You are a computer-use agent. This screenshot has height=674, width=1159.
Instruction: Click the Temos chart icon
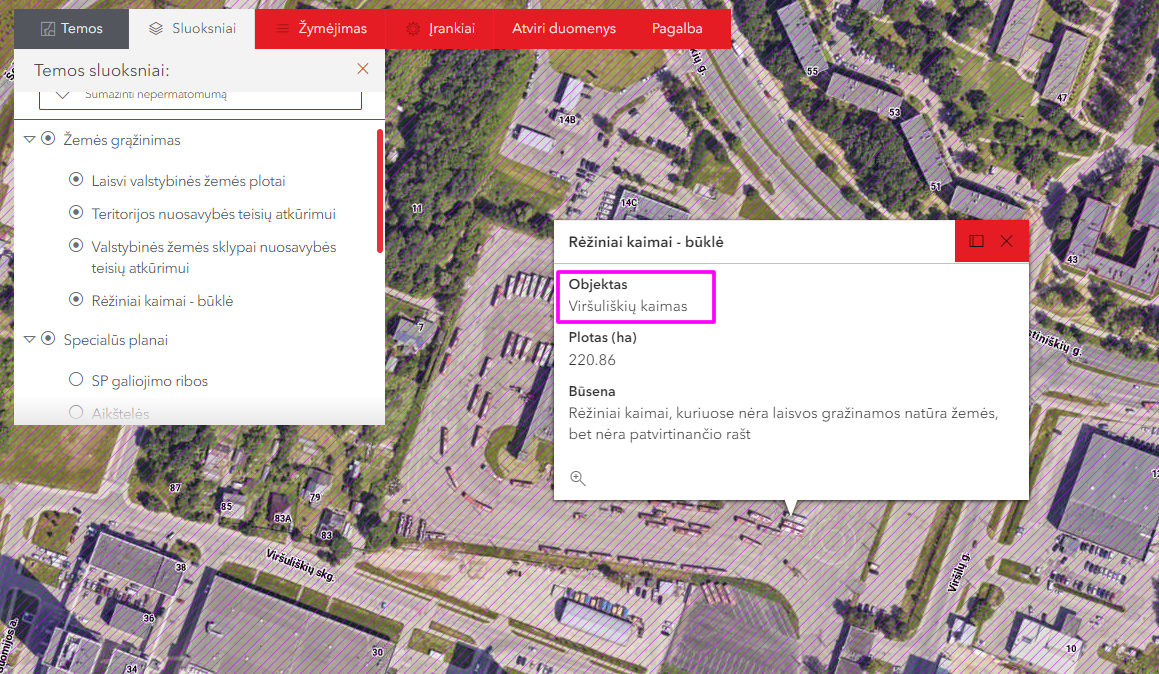coord(47,29)
